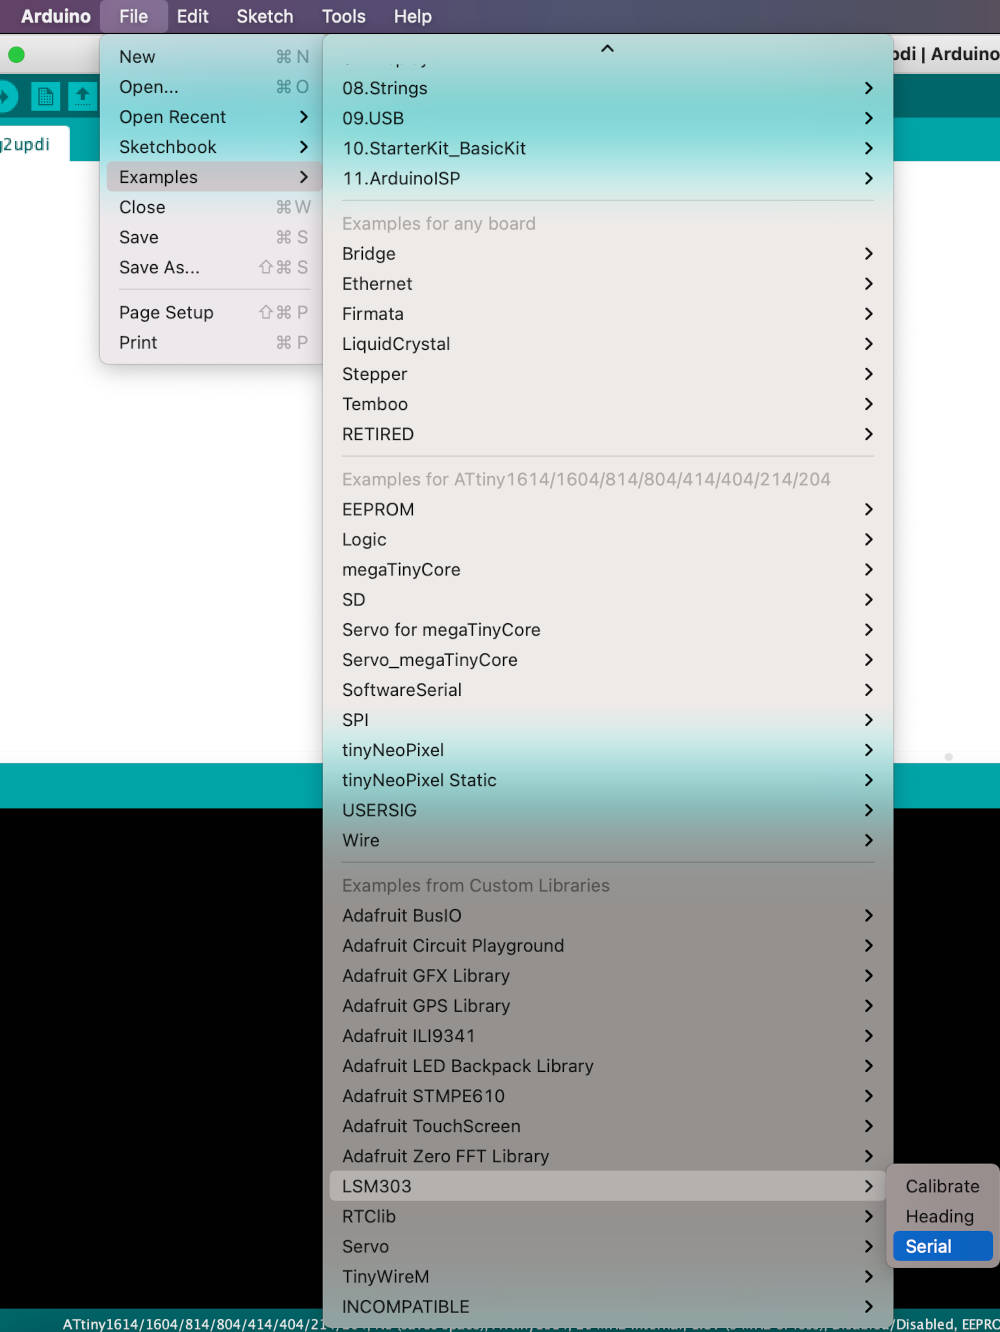Open the Sketch menu
Image resolution: width=1000 pixels, height=1332 pixels.
coord(265,16)
